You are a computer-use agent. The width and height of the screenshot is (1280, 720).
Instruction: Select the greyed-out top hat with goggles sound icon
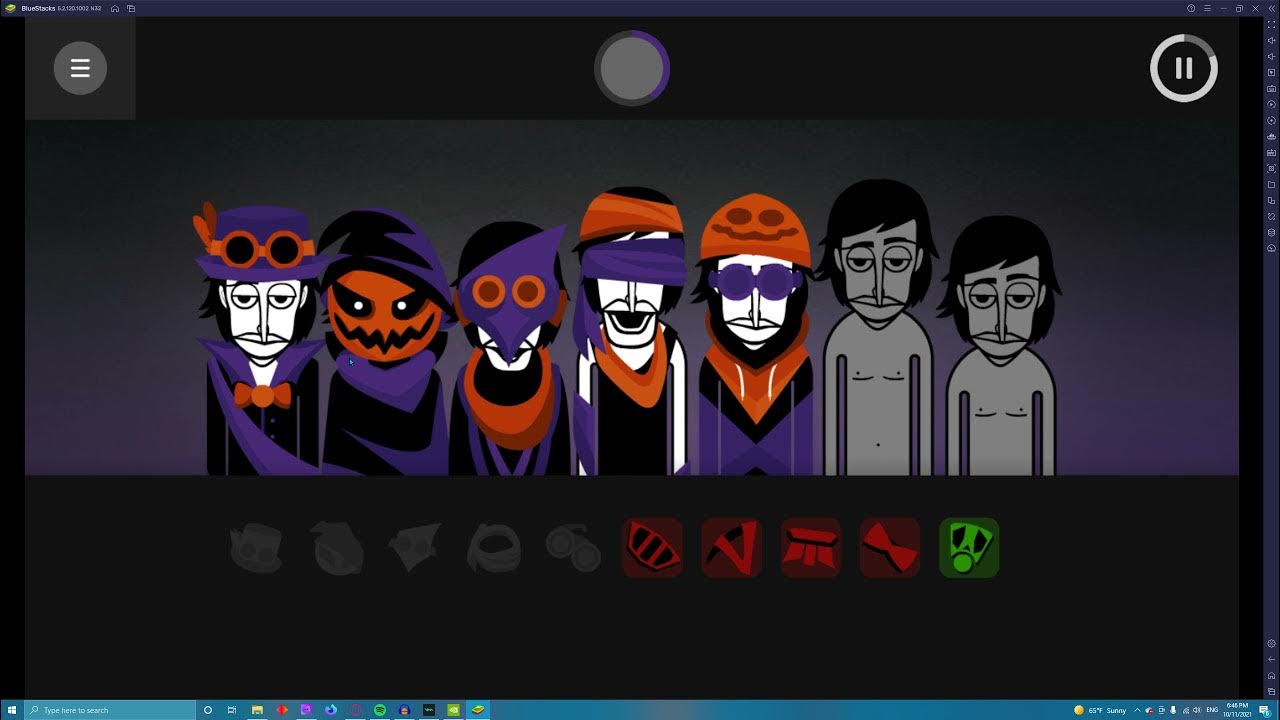[x=256, y=548]
